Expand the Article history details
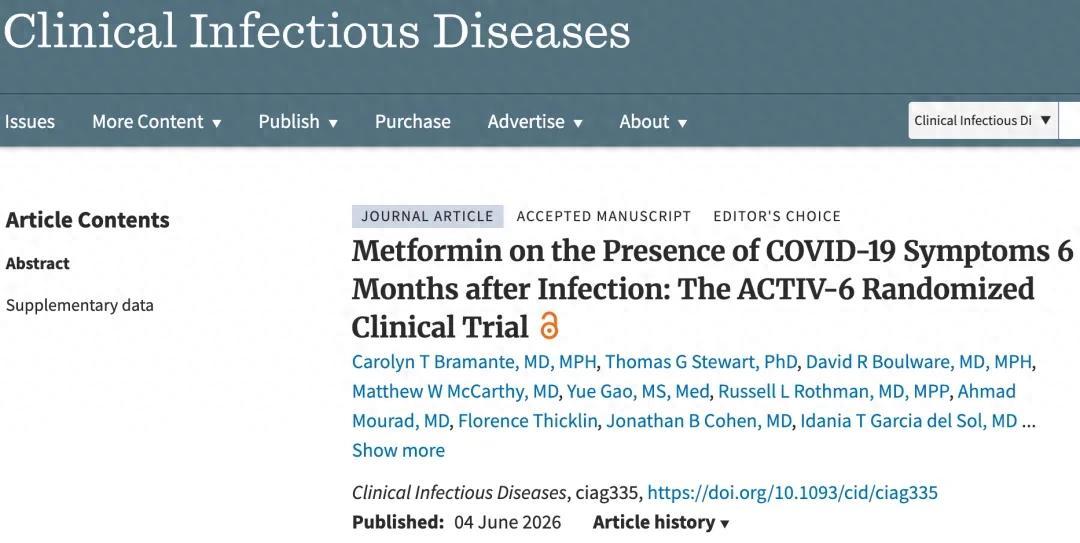1080x543 pixels. (661, 522)
